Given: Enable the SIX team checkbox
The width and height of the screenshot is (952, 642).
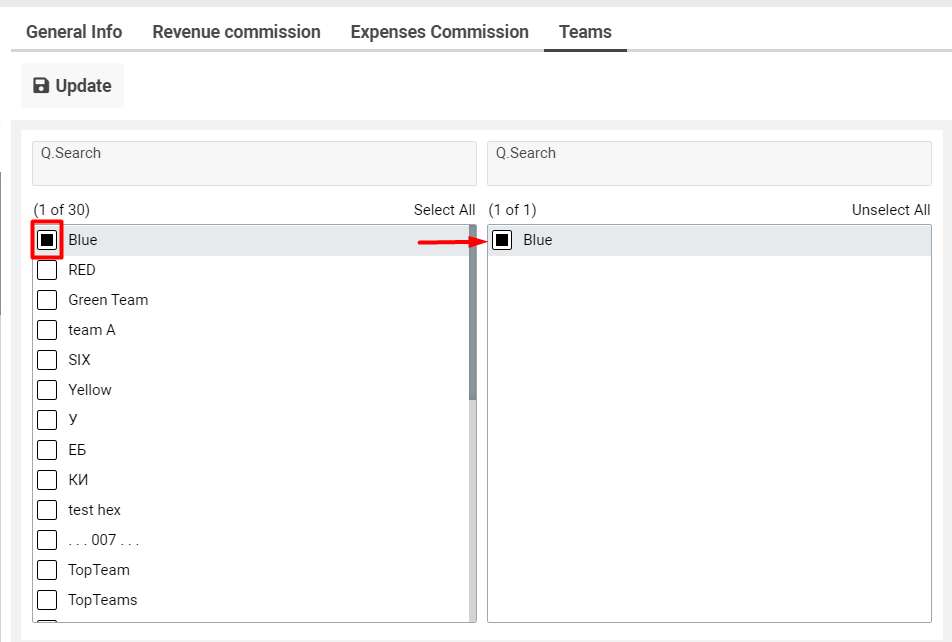Looking at the screenshot, I should (x=47, y=359).
